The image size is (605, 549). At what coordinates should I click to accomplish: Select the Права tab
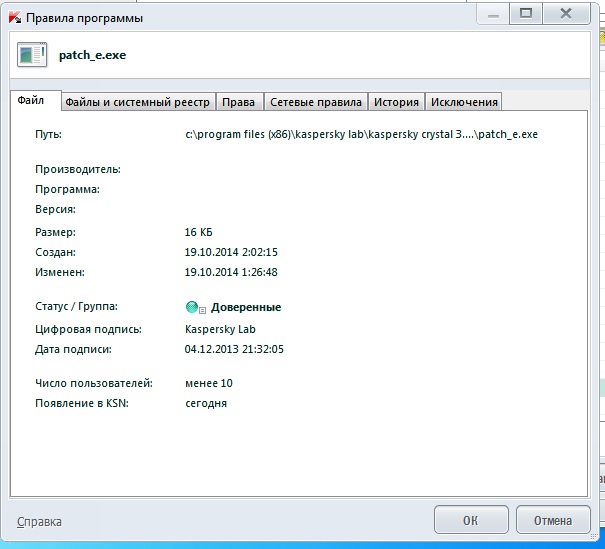pos(237,102)
